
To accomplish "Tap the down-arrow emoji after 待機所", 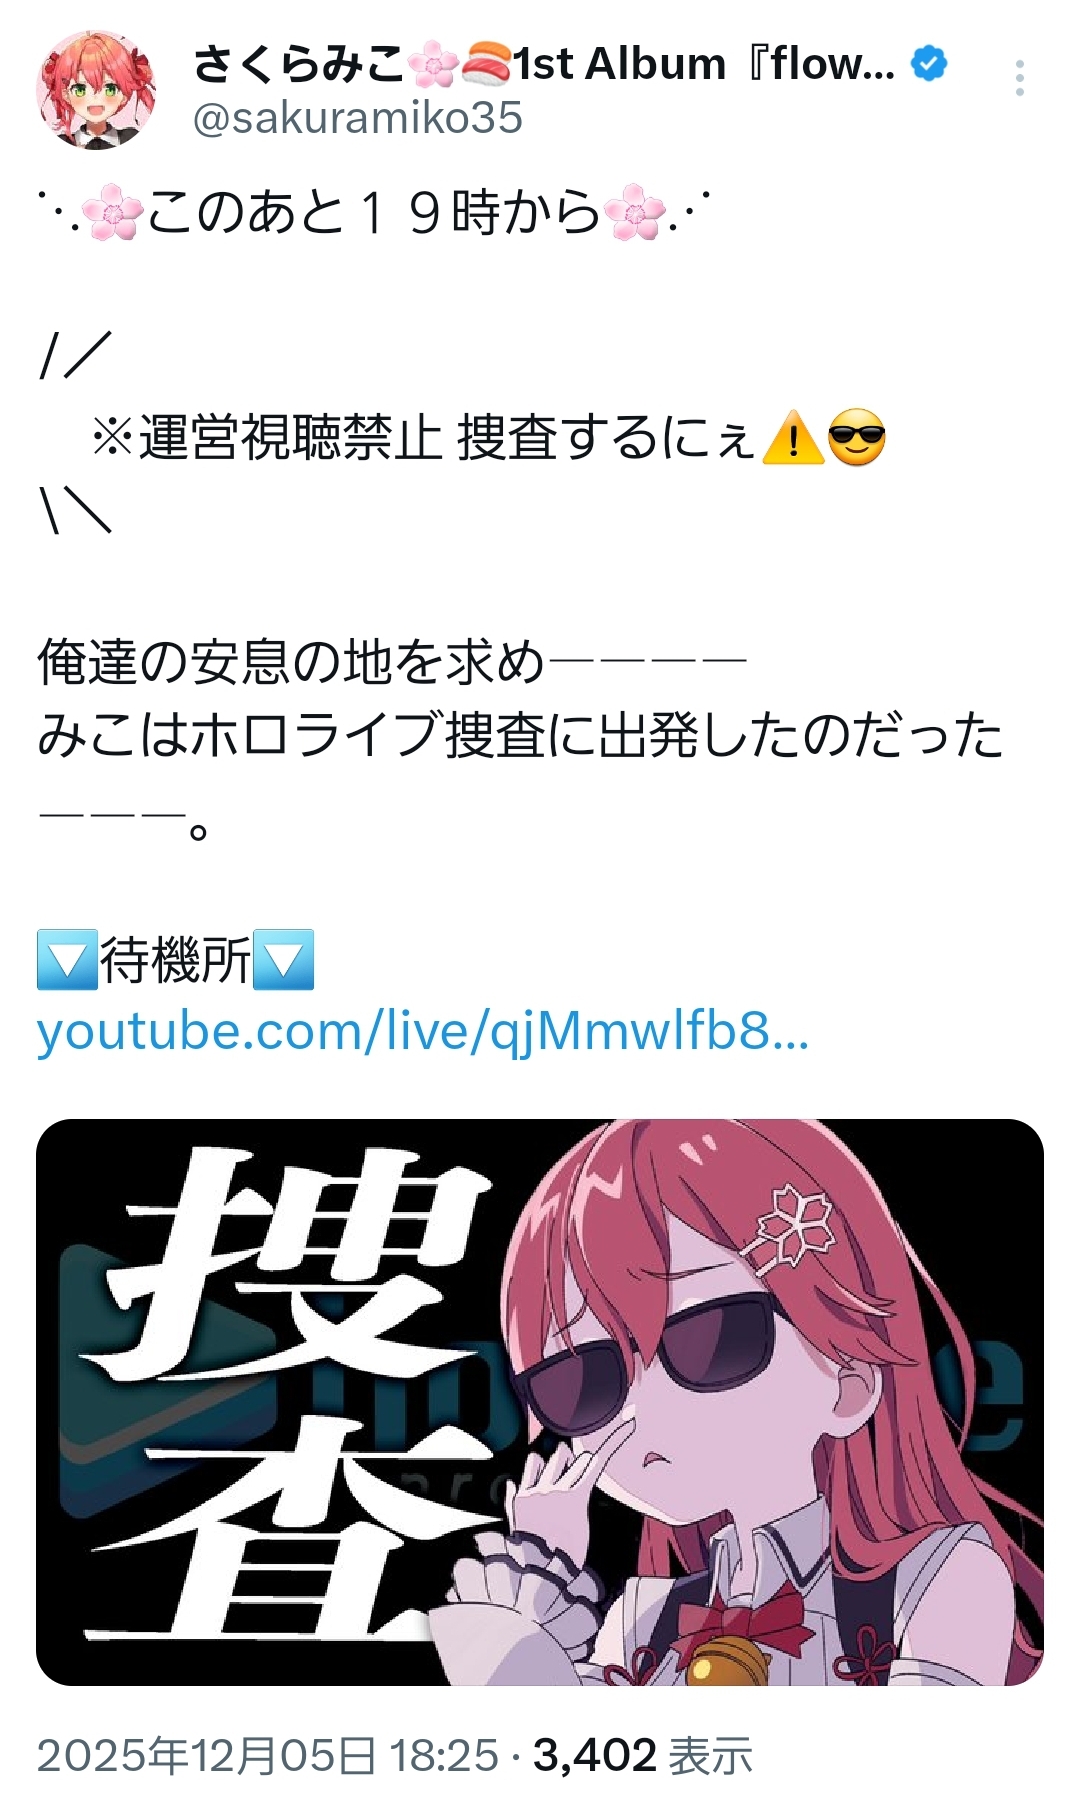I will [284, 959].
